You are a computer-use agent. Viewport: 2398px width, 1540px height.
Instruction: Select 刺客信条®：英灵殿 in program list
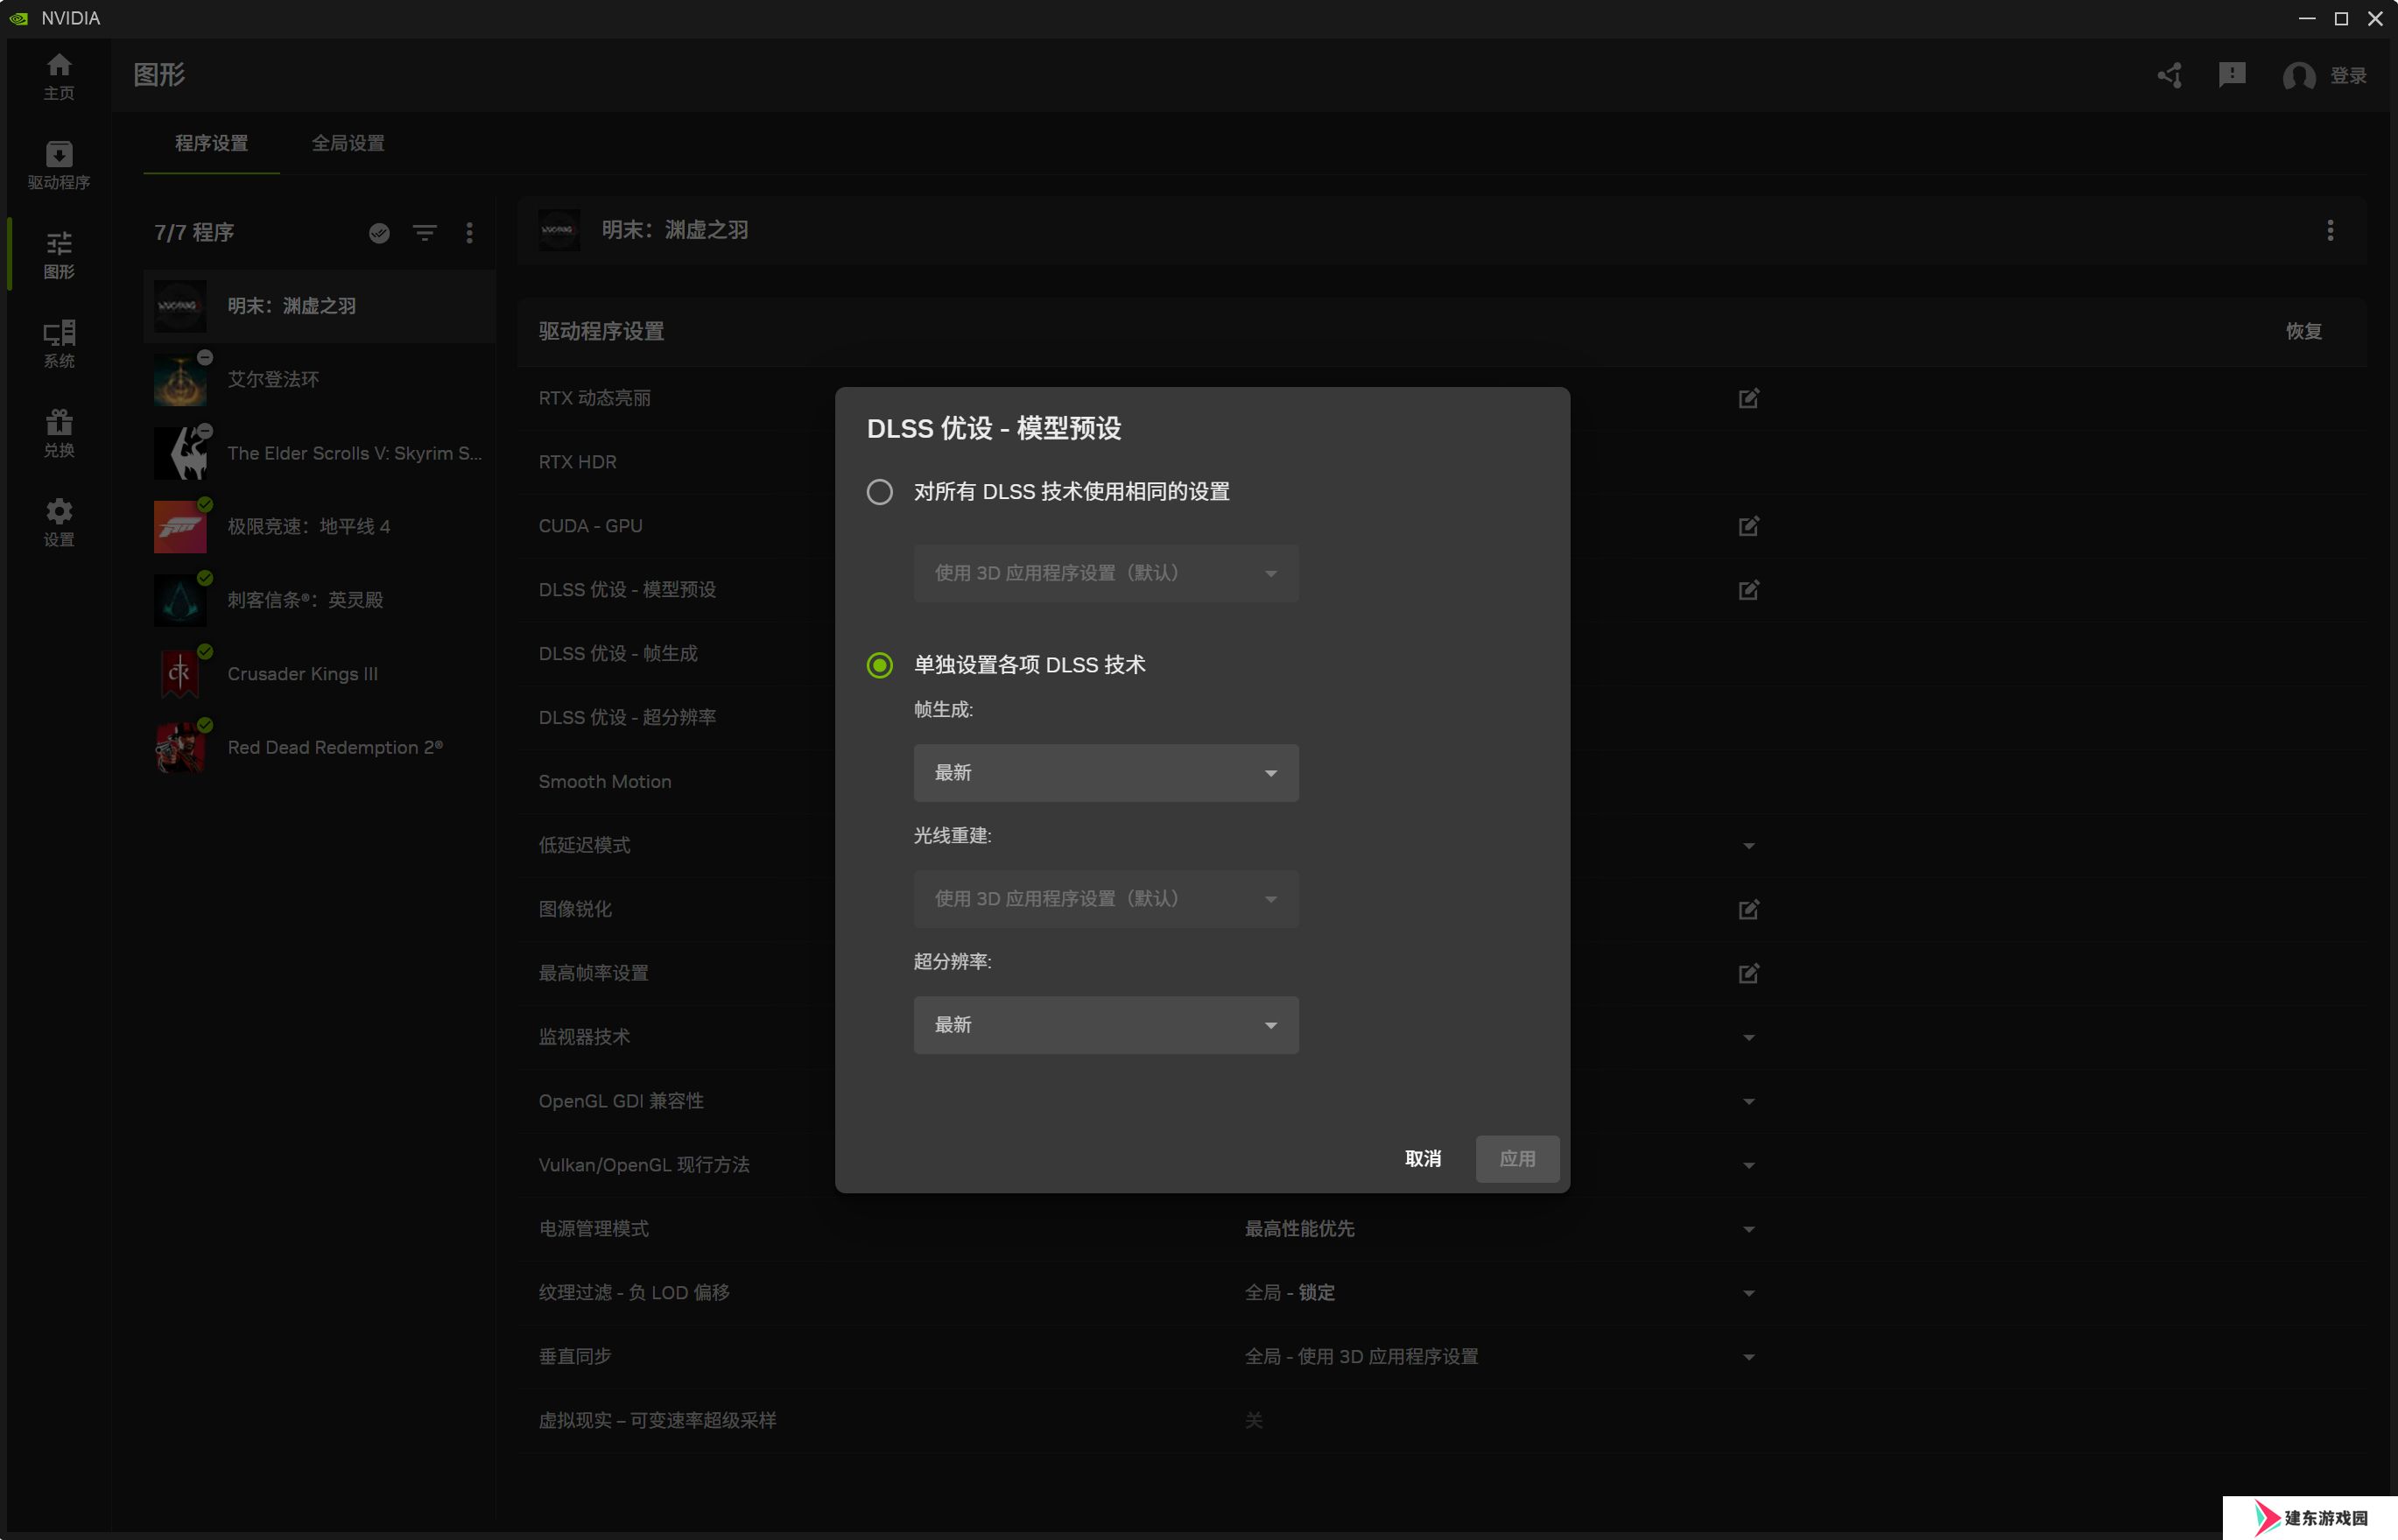point(320,600)
